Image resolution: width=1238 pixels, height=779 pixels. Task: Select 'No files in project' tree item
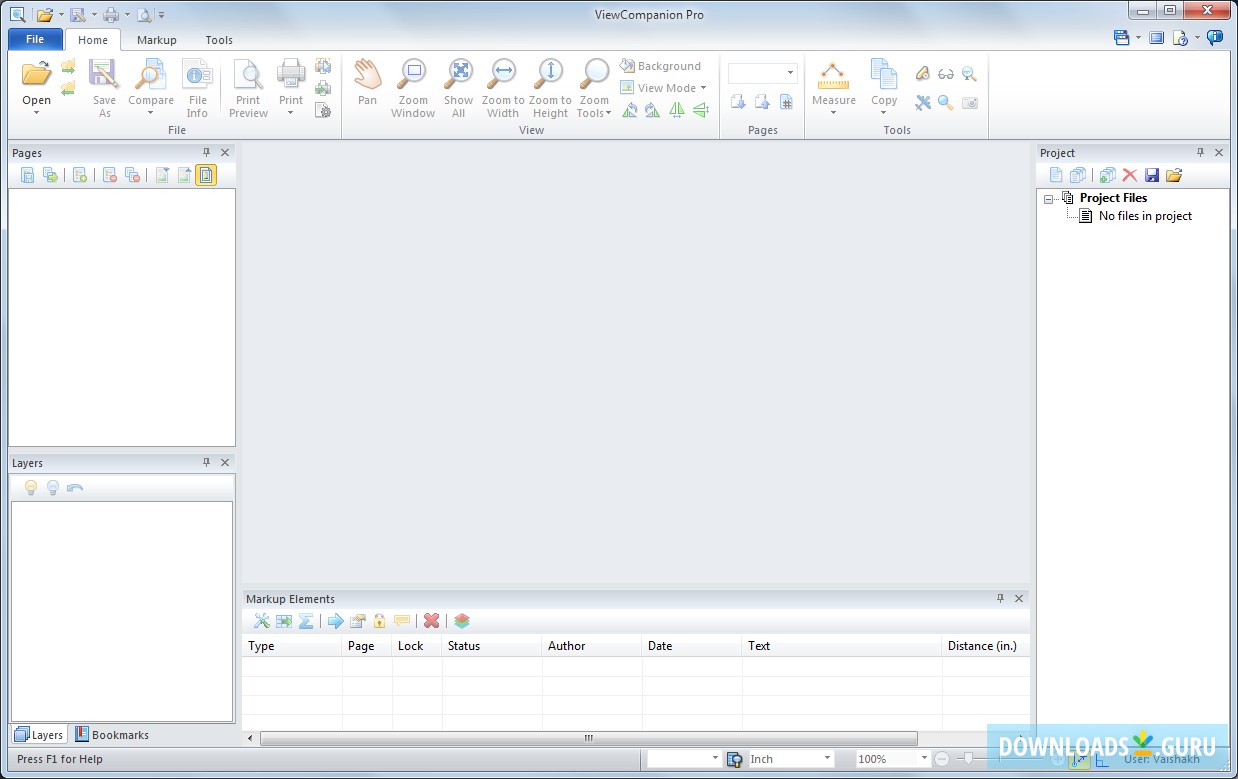[1145, 216]
